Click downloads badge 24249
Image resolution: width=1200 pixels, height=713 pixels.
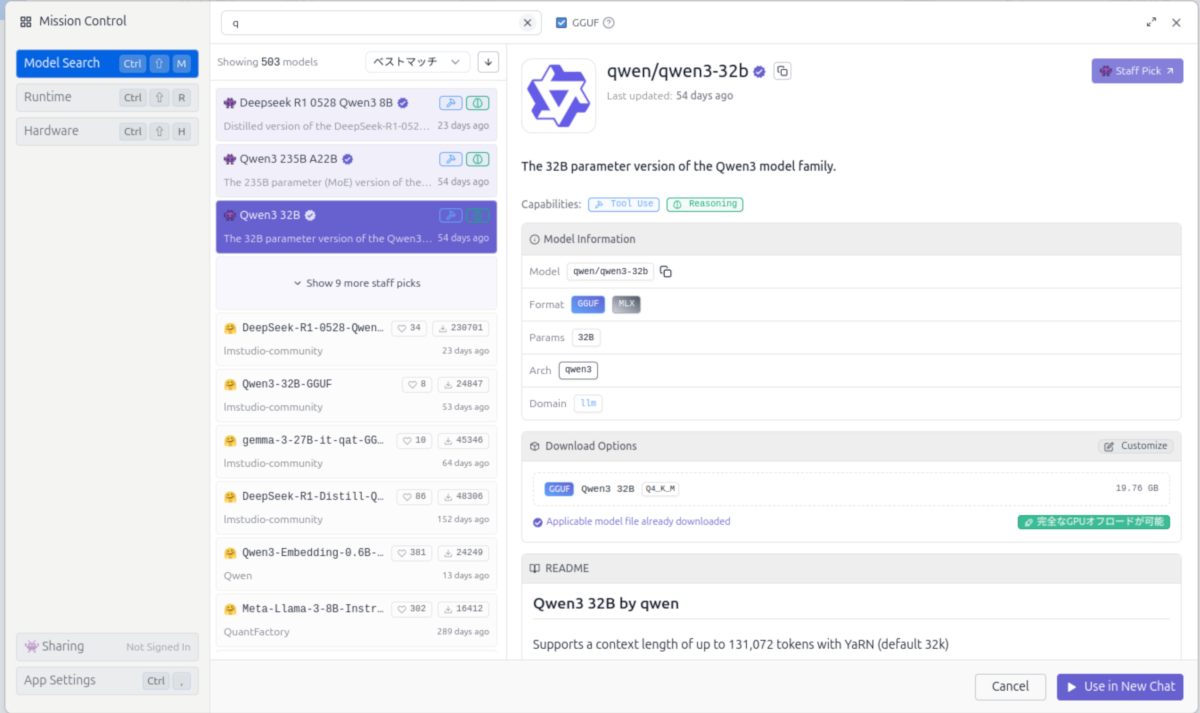coord(463,552)
